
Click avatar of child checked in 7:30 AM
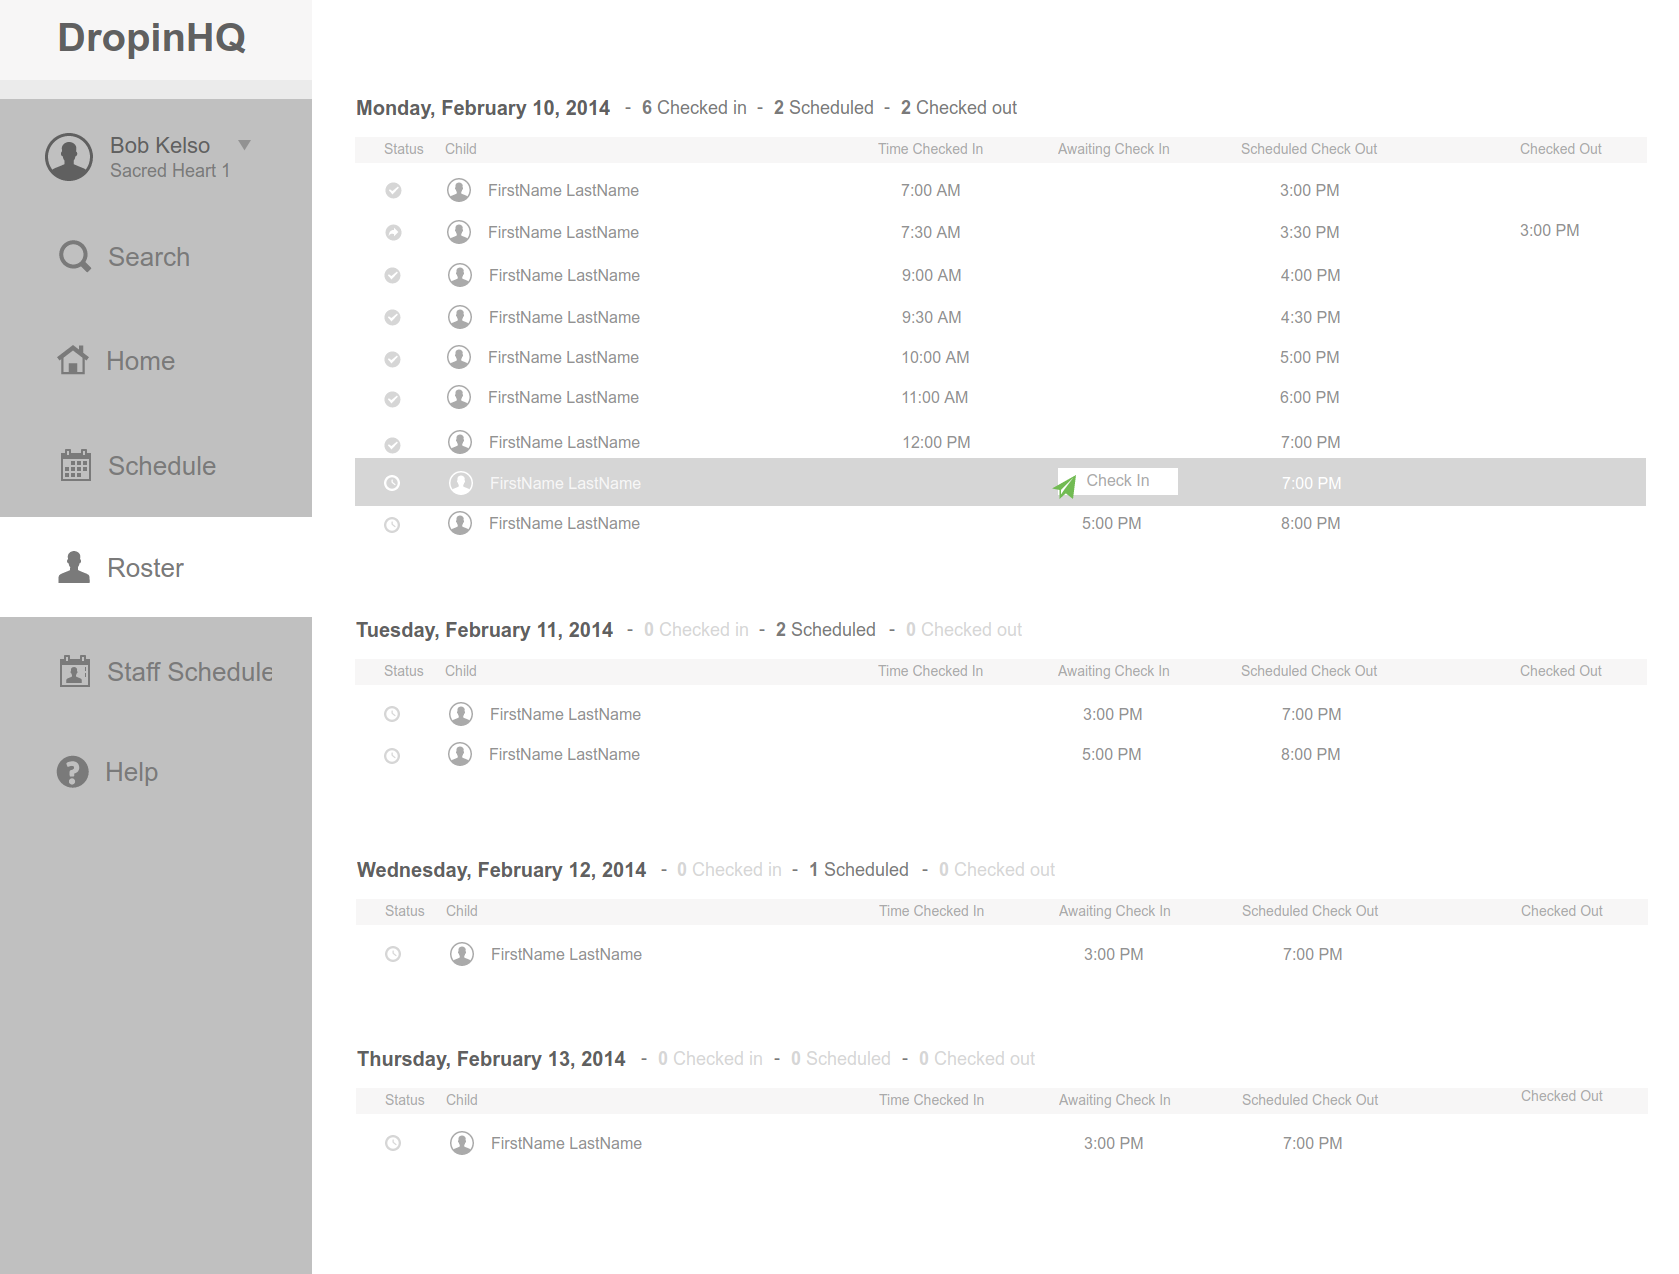(459, 232)
